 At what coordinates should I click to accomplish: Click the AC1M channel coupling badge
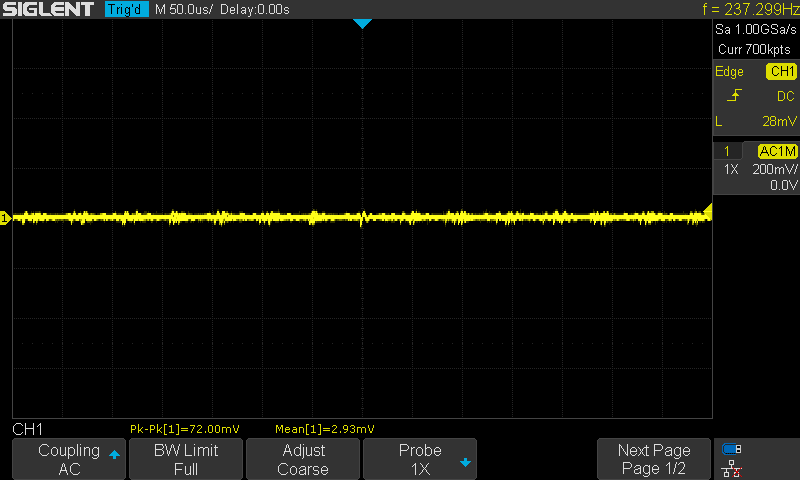click(x=776, y=151)
